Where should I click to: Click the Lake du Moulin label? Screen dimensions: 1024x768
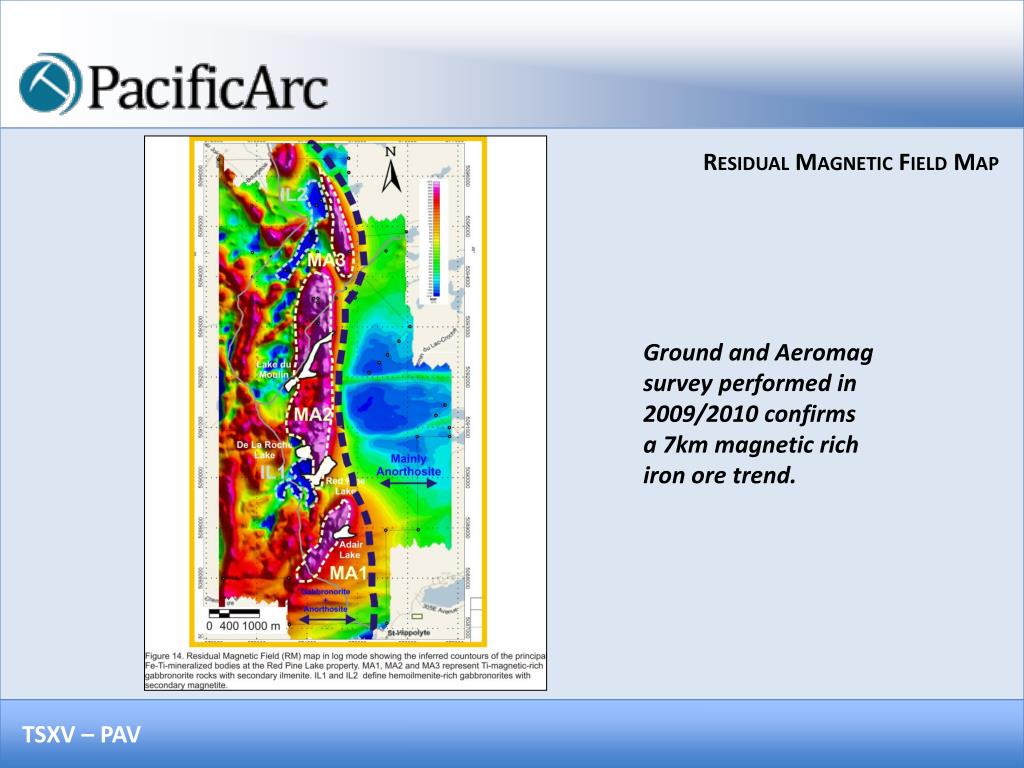click(274, 370)
